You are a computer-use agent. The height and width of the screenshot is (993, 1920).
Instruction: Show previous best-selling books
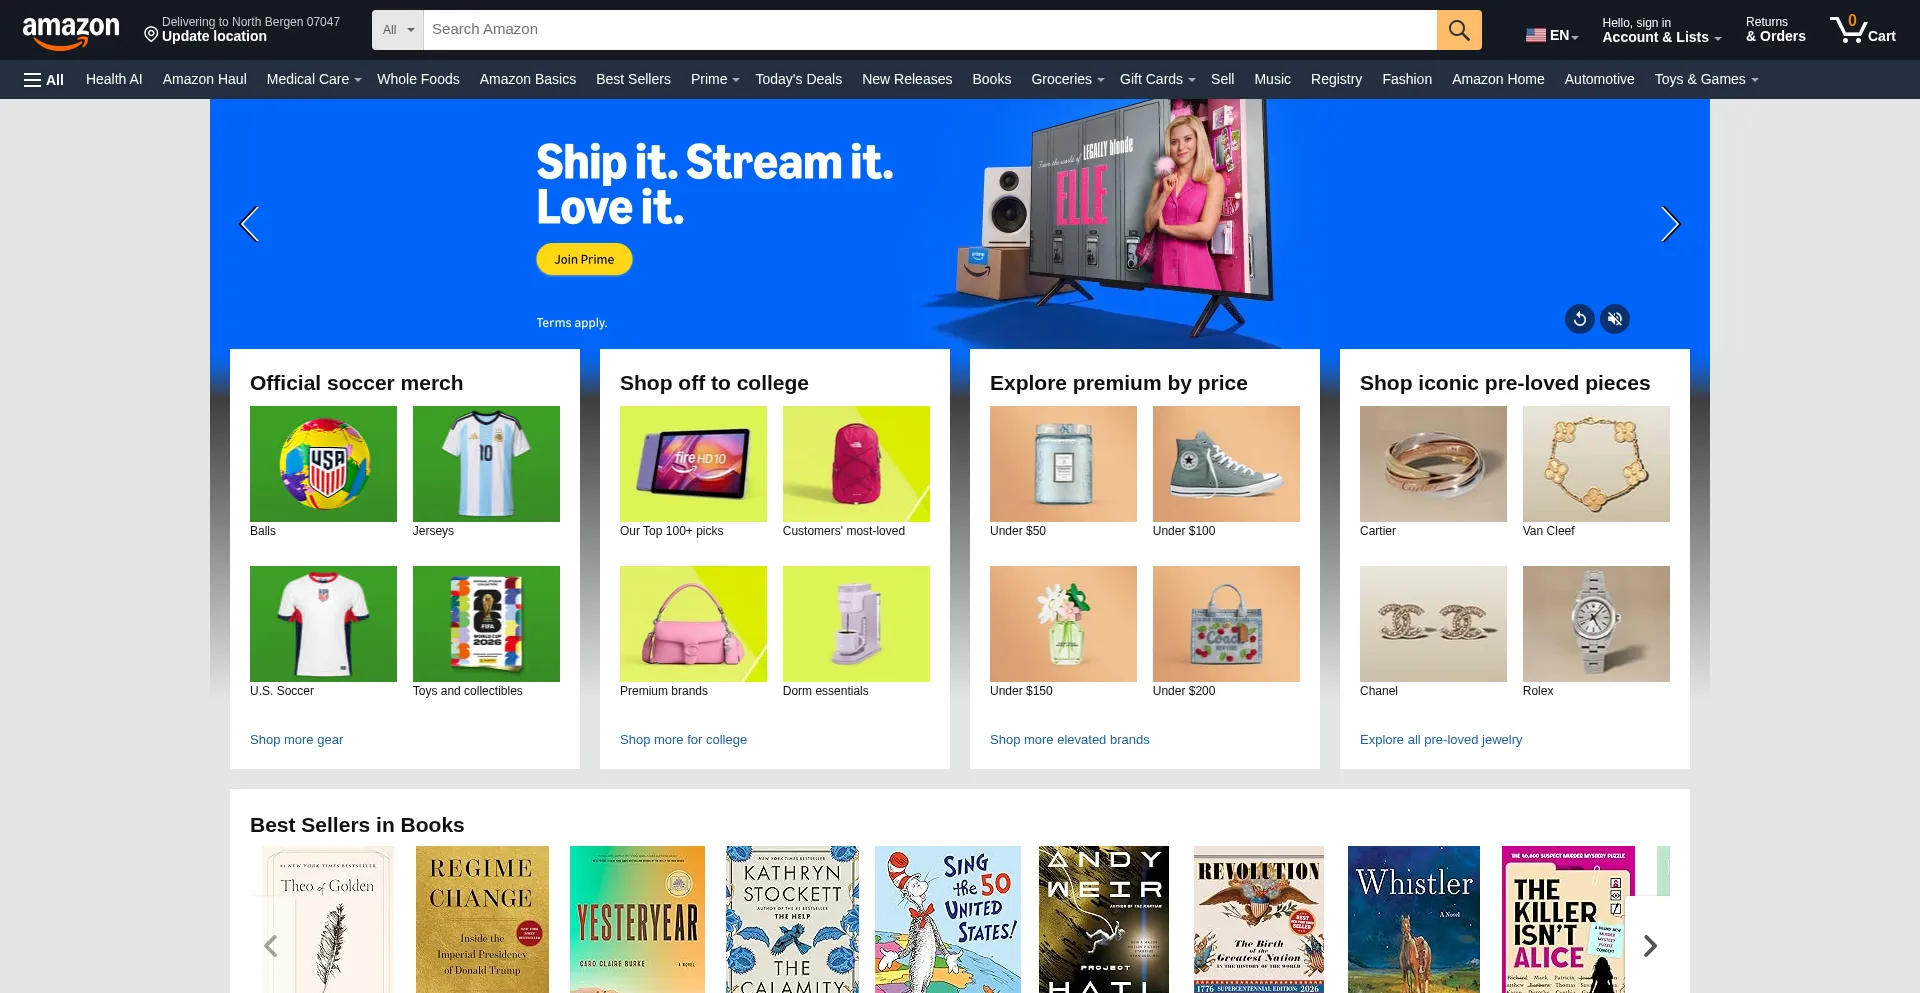coord(270,945)
